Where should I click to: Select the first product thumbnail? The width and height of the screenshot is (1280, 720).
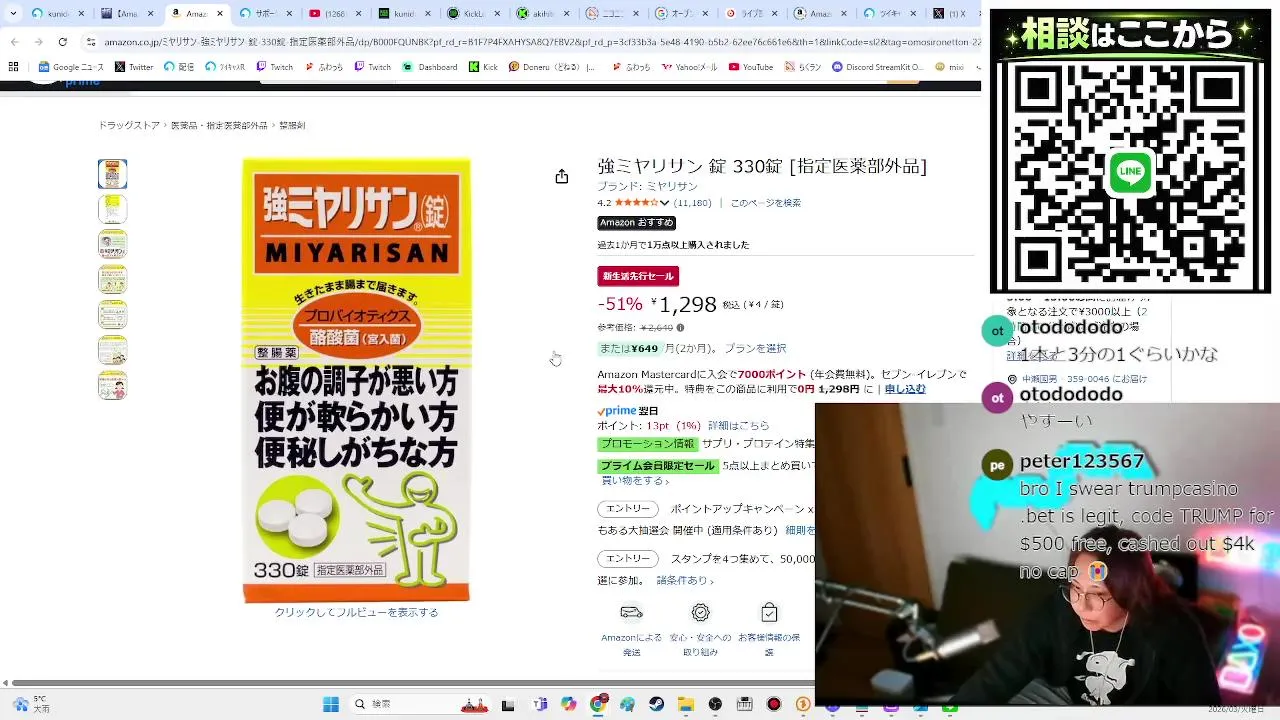click(x=112, y=174)
